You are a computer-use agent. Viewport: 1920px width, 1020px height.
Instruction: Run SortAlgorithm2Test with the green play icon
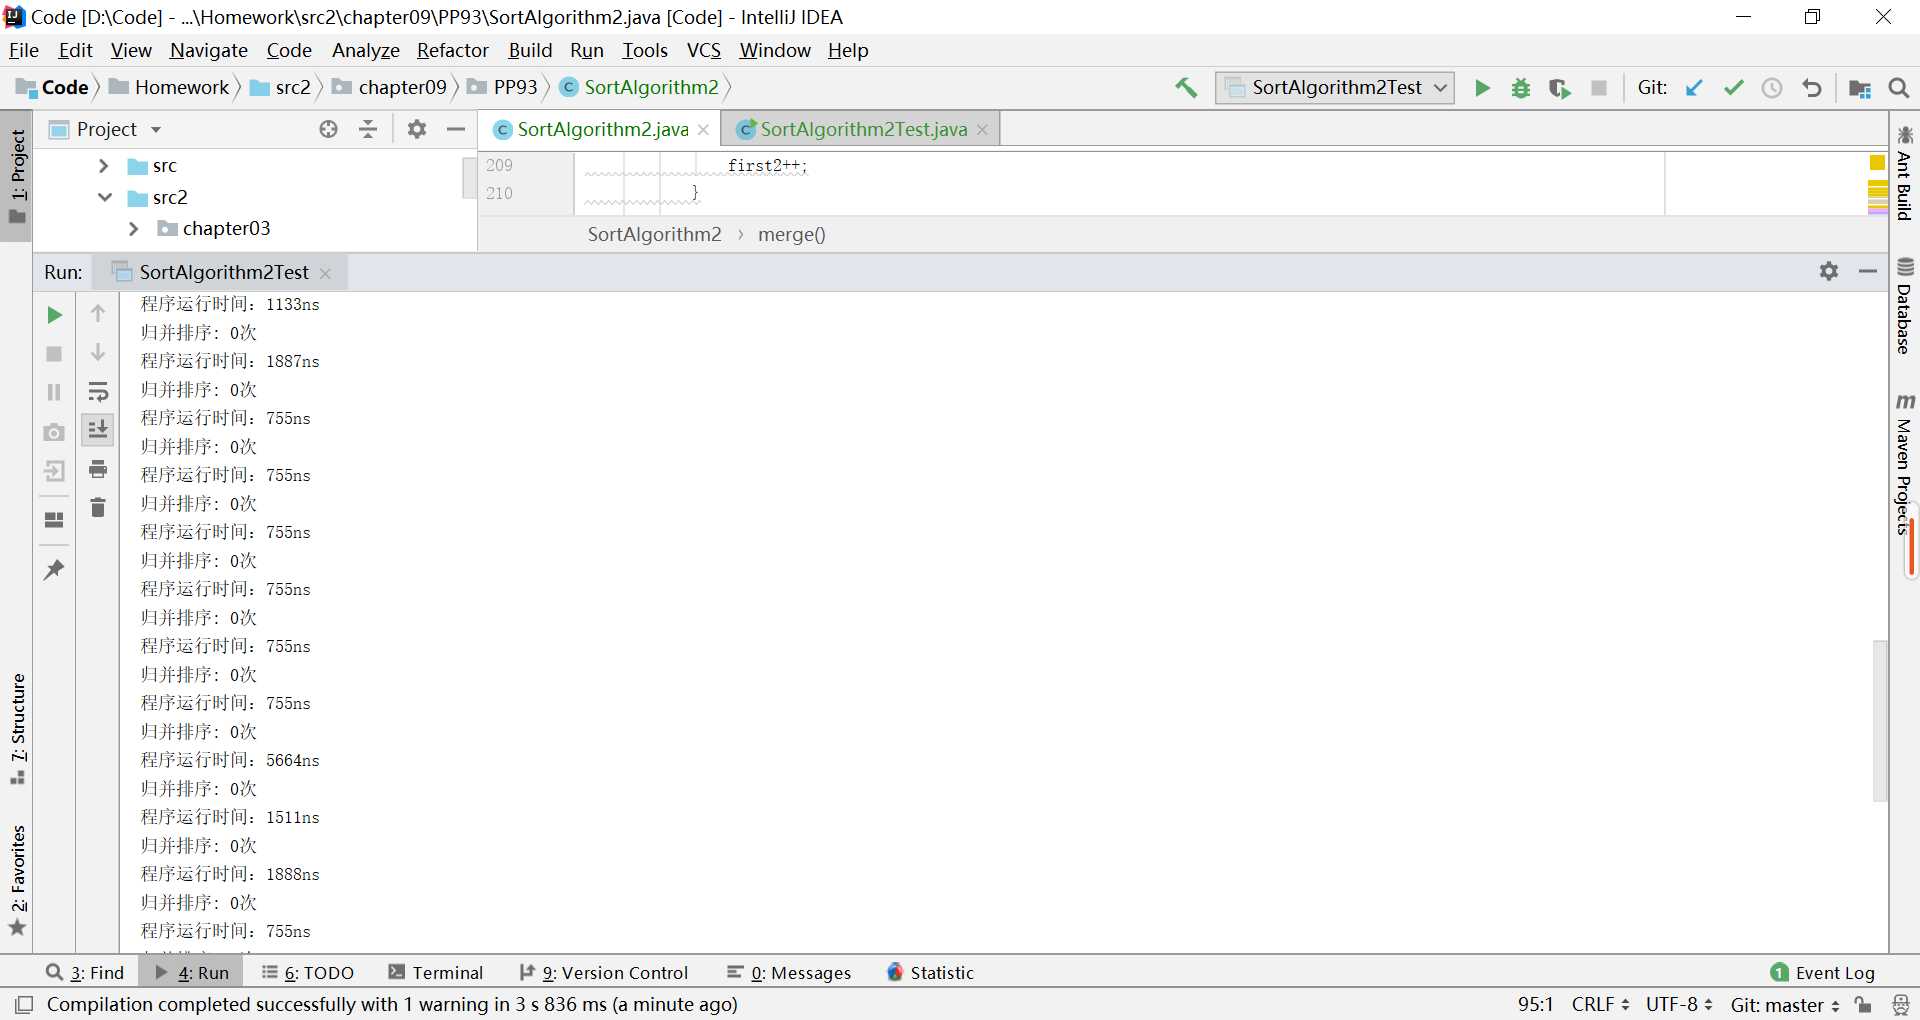(1482, 88)
